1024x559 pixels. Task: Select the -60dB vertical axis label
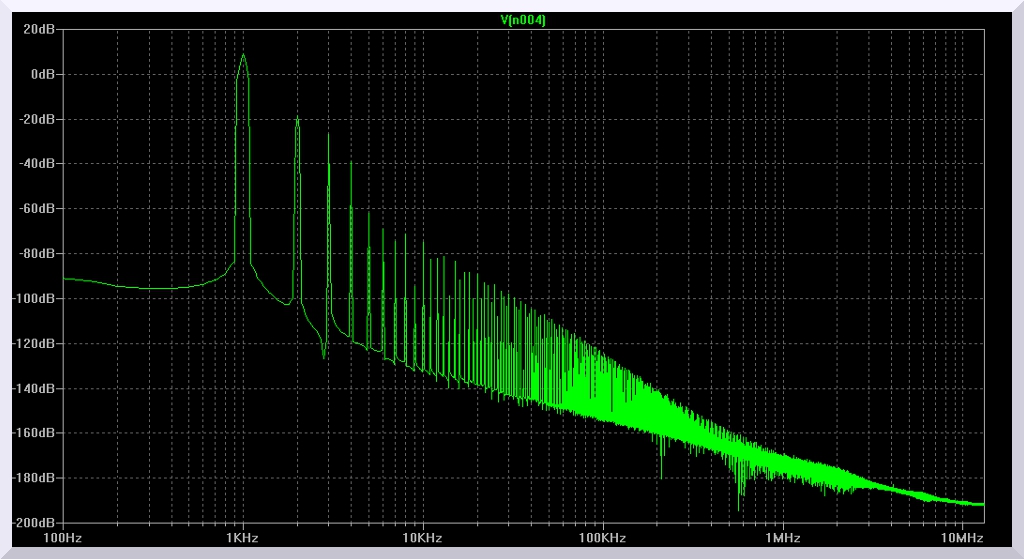tap(39, 208)
